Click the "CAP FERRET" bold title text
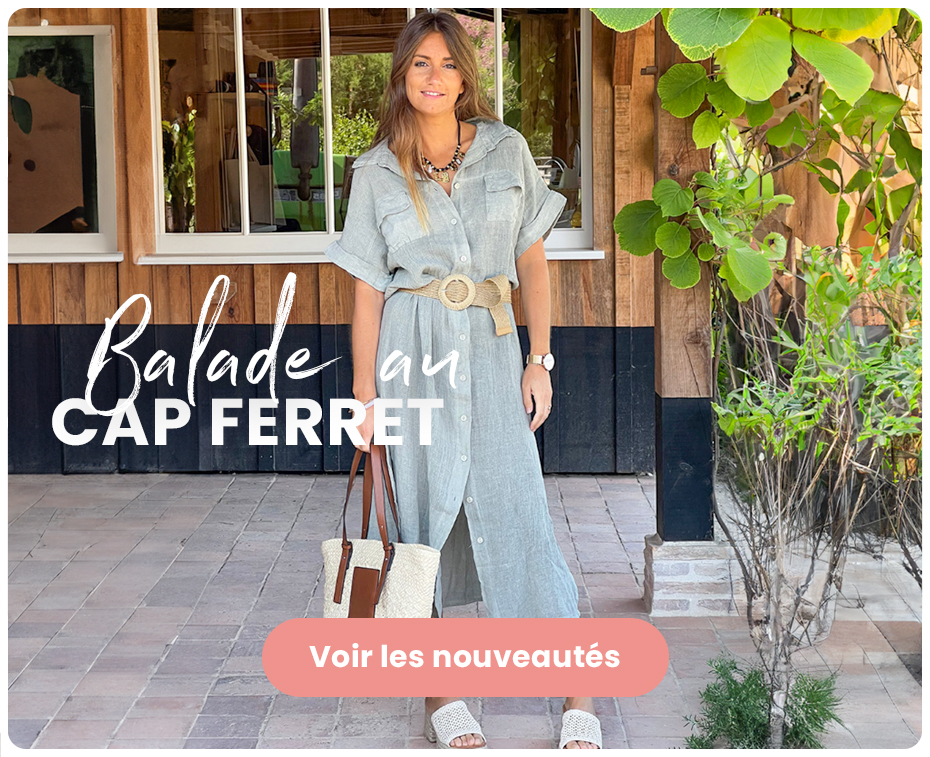930x757 pixels. (x=247, y=422)
